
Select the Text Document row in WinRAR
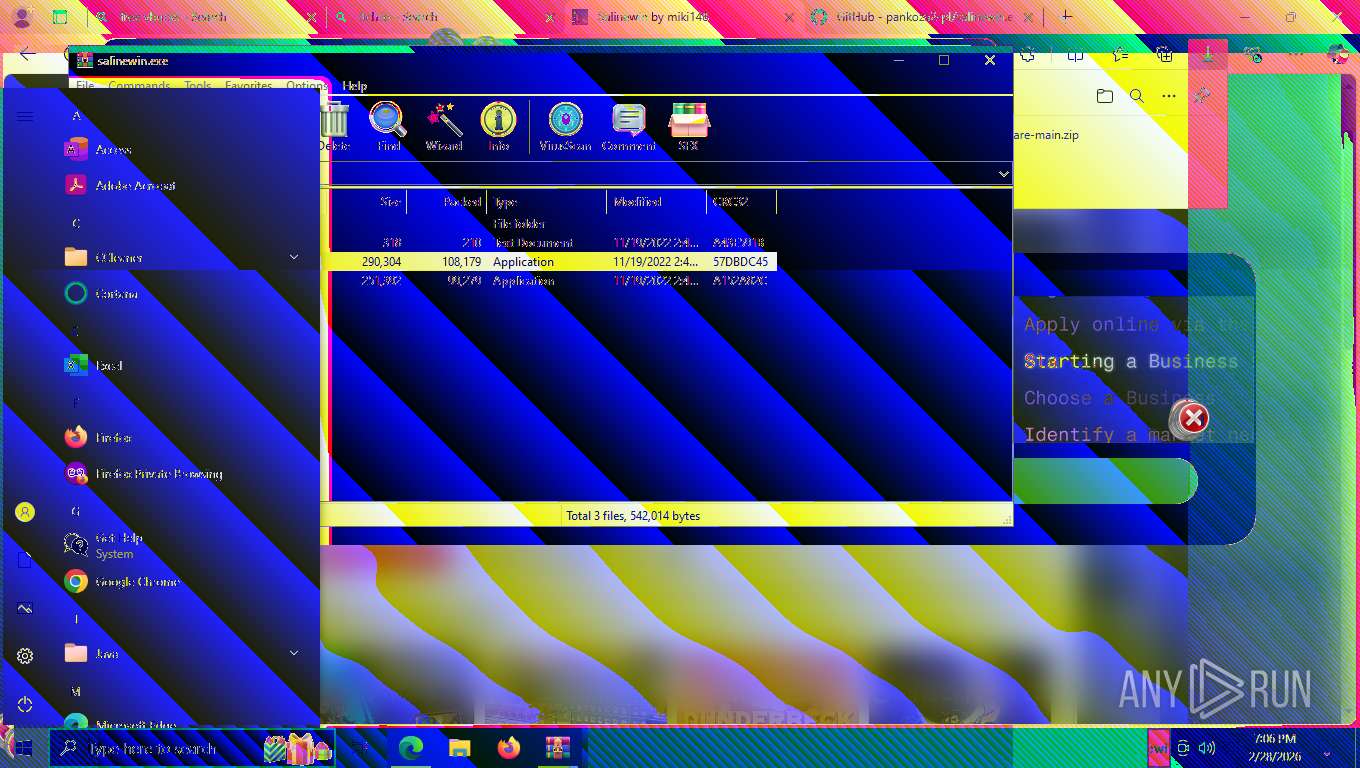553,243
